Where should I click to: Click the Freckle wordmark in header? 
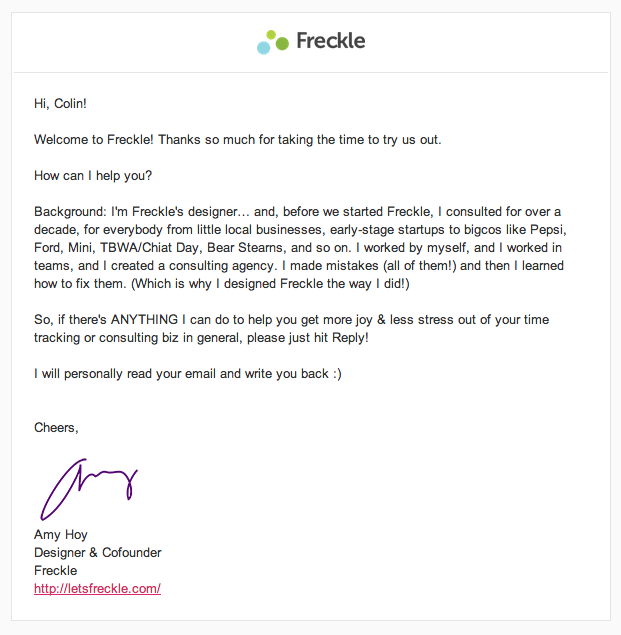[331, 41]
